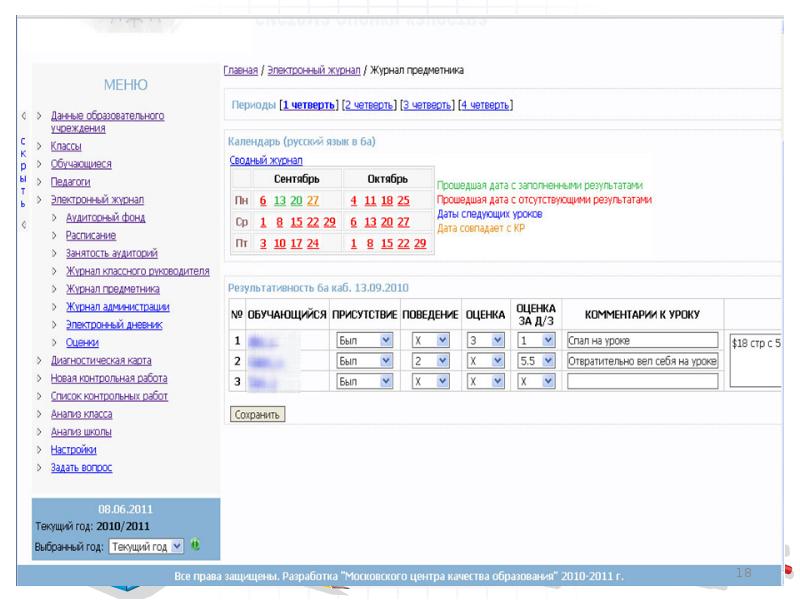Go to Главная in the breadcrumb

pos(240,71)
